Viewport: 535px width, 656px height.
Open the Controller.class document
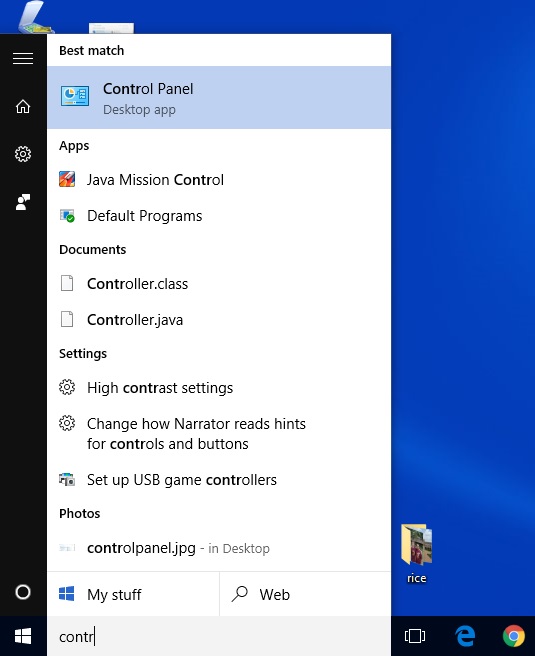pos(219,284)
